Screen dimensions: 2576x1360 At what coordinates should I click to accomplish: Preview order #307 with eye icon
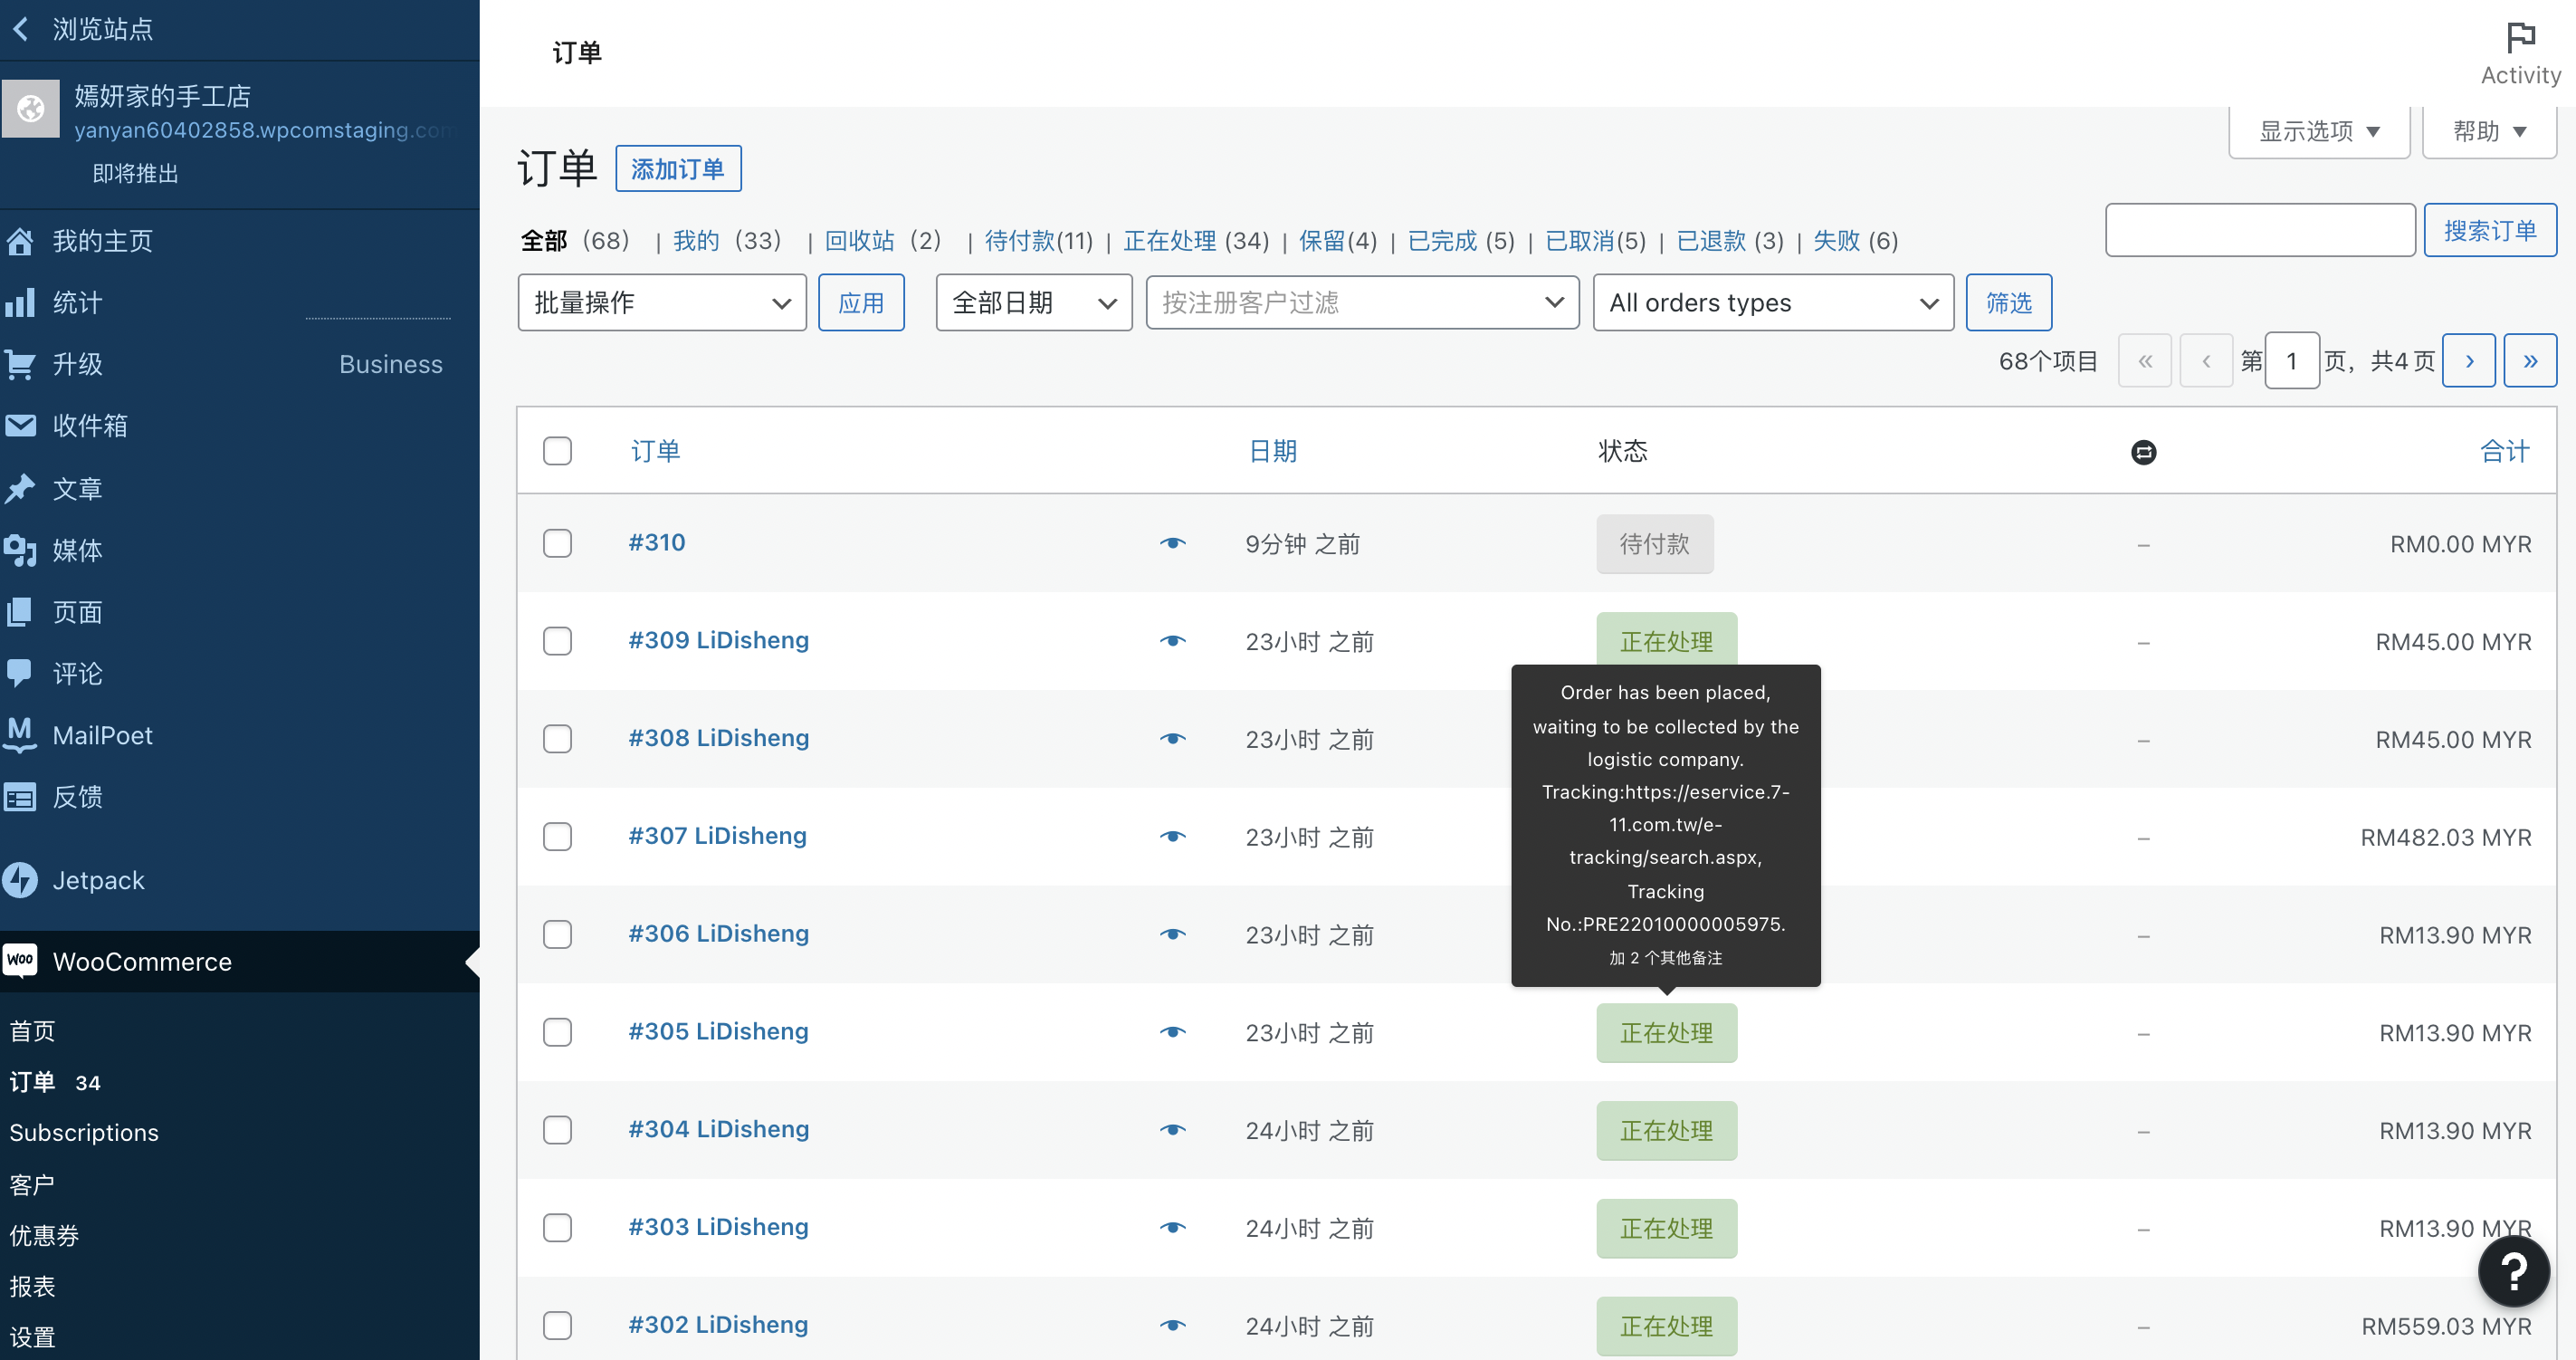(x=1172, y=837)
